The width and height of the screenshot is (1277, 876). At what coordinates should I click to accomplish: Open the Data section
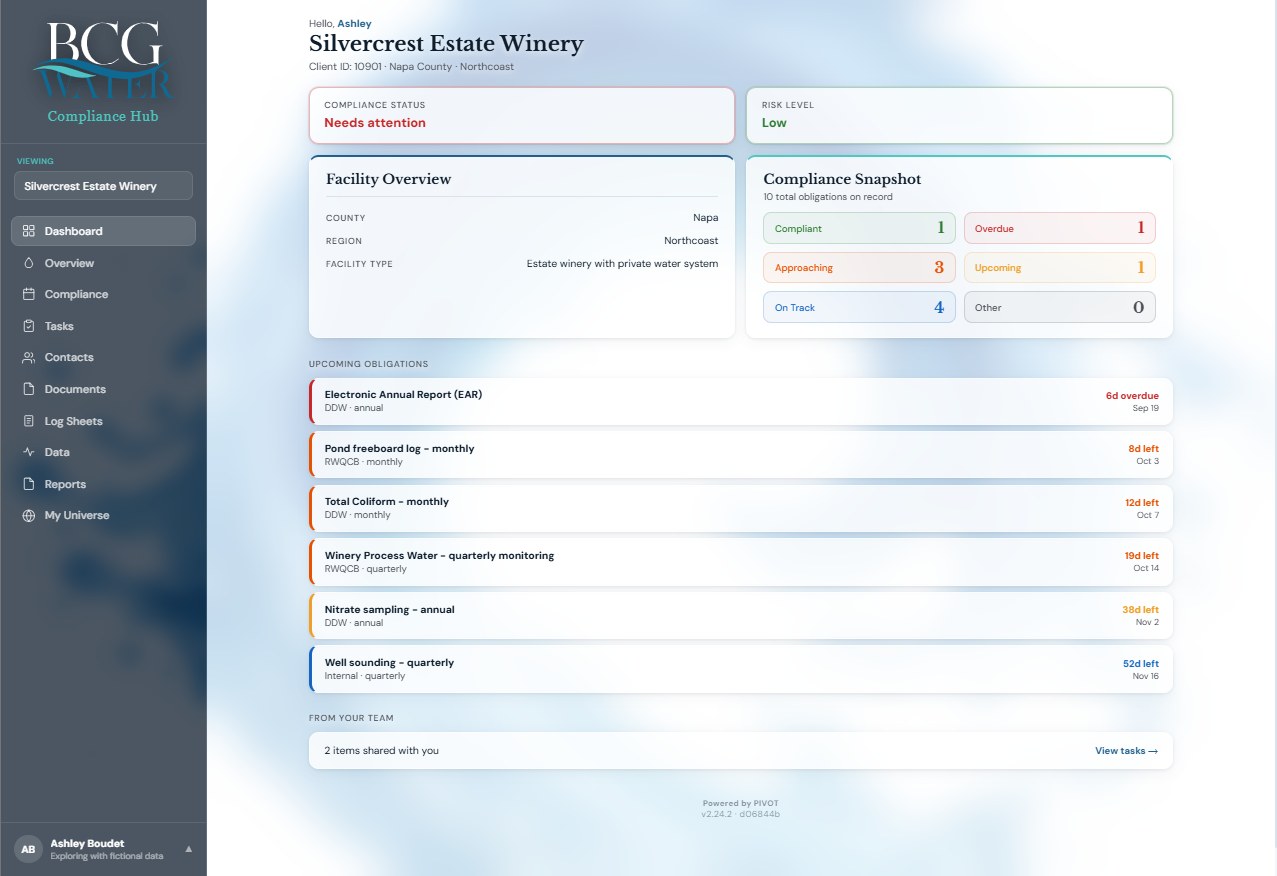[103, 452]
